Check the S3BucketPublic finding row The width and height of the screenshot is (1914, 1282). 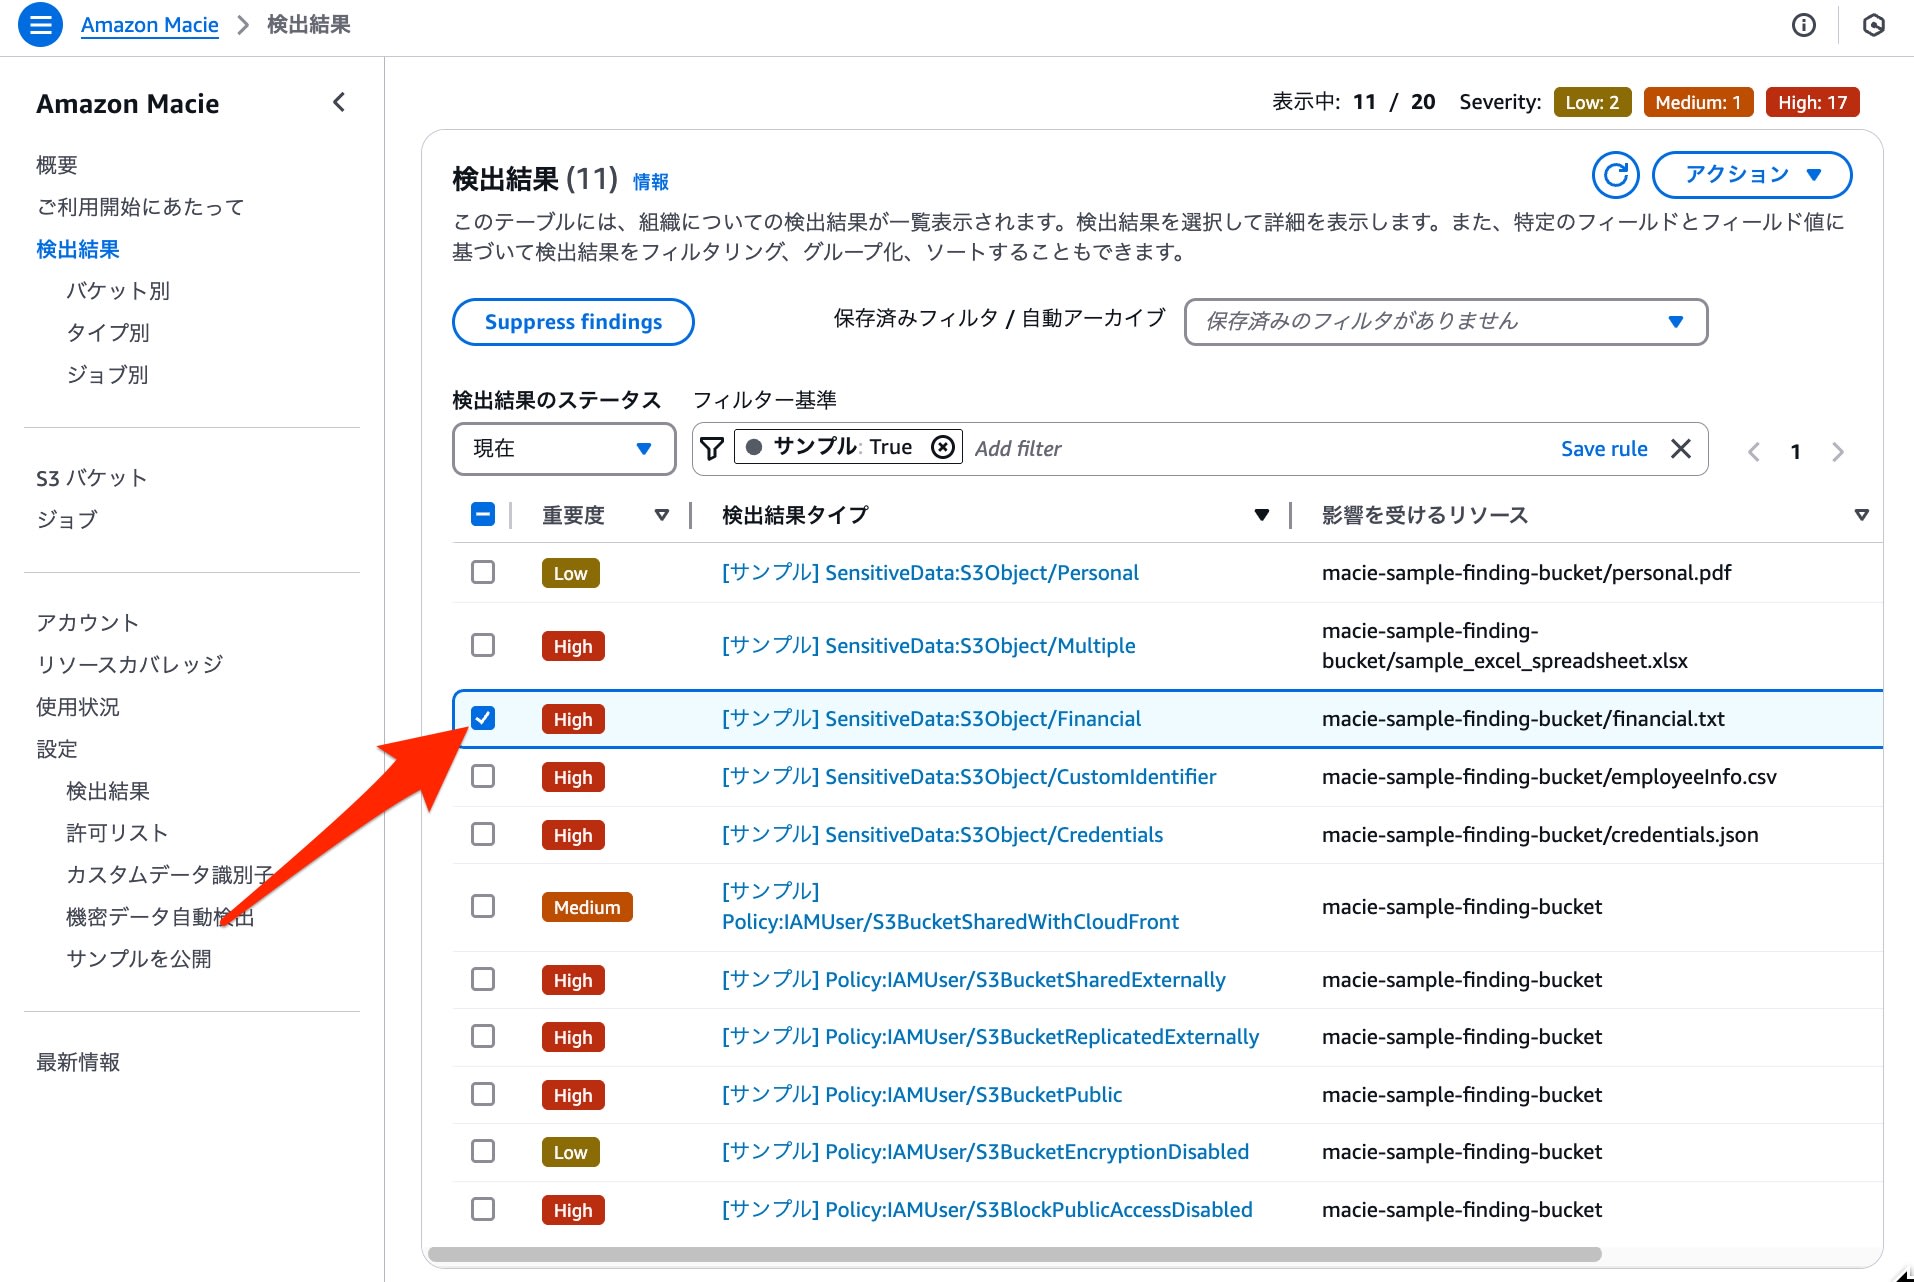point(483,1094)
